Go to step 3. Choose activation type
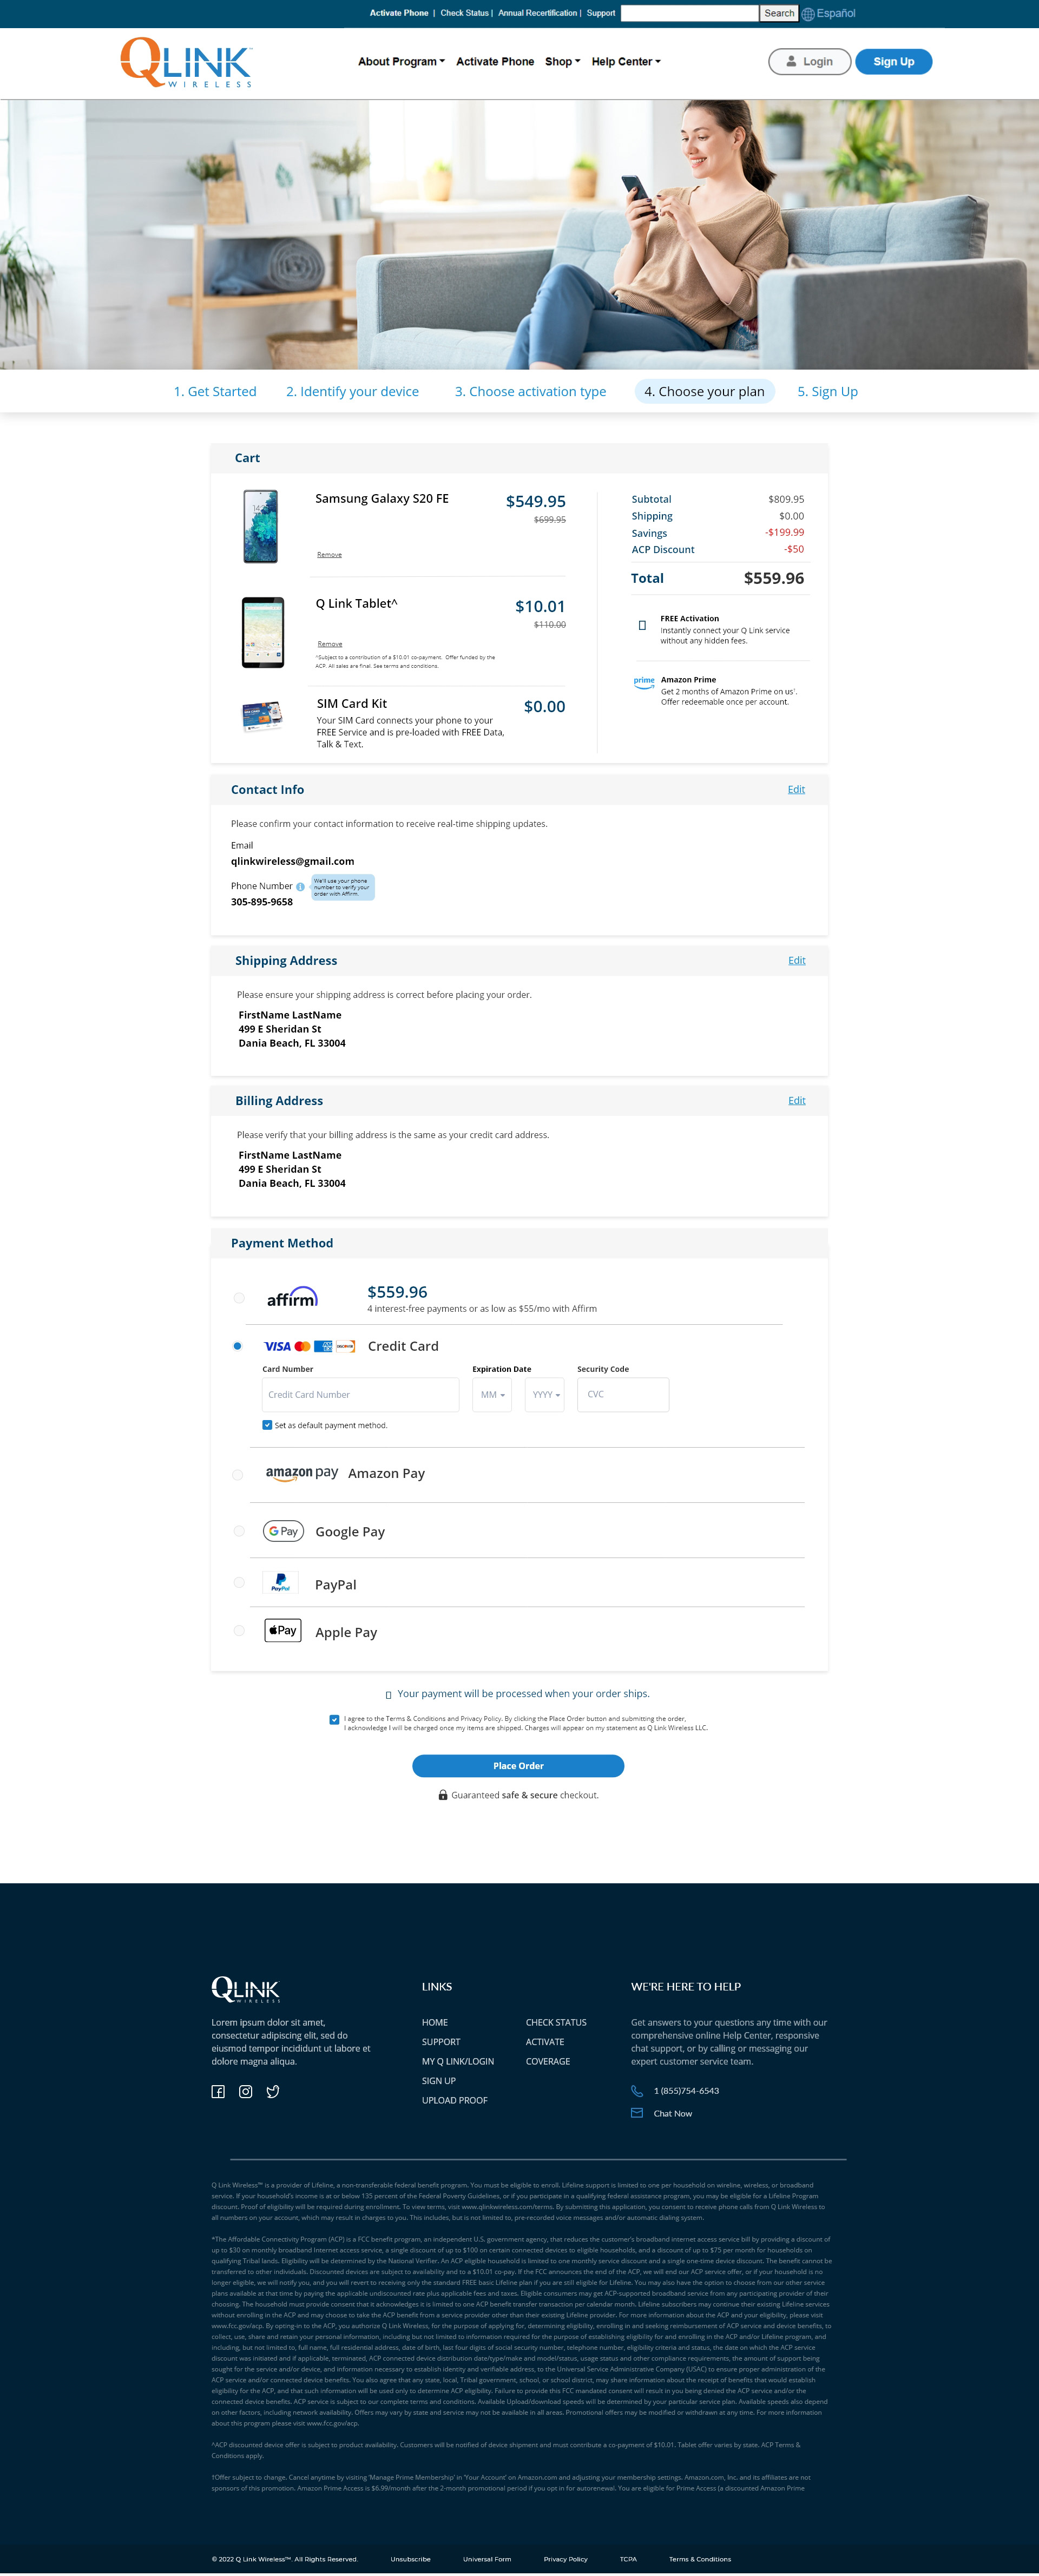The width and height of the screenshot is (1039, 2576). [x=531, y=391]
